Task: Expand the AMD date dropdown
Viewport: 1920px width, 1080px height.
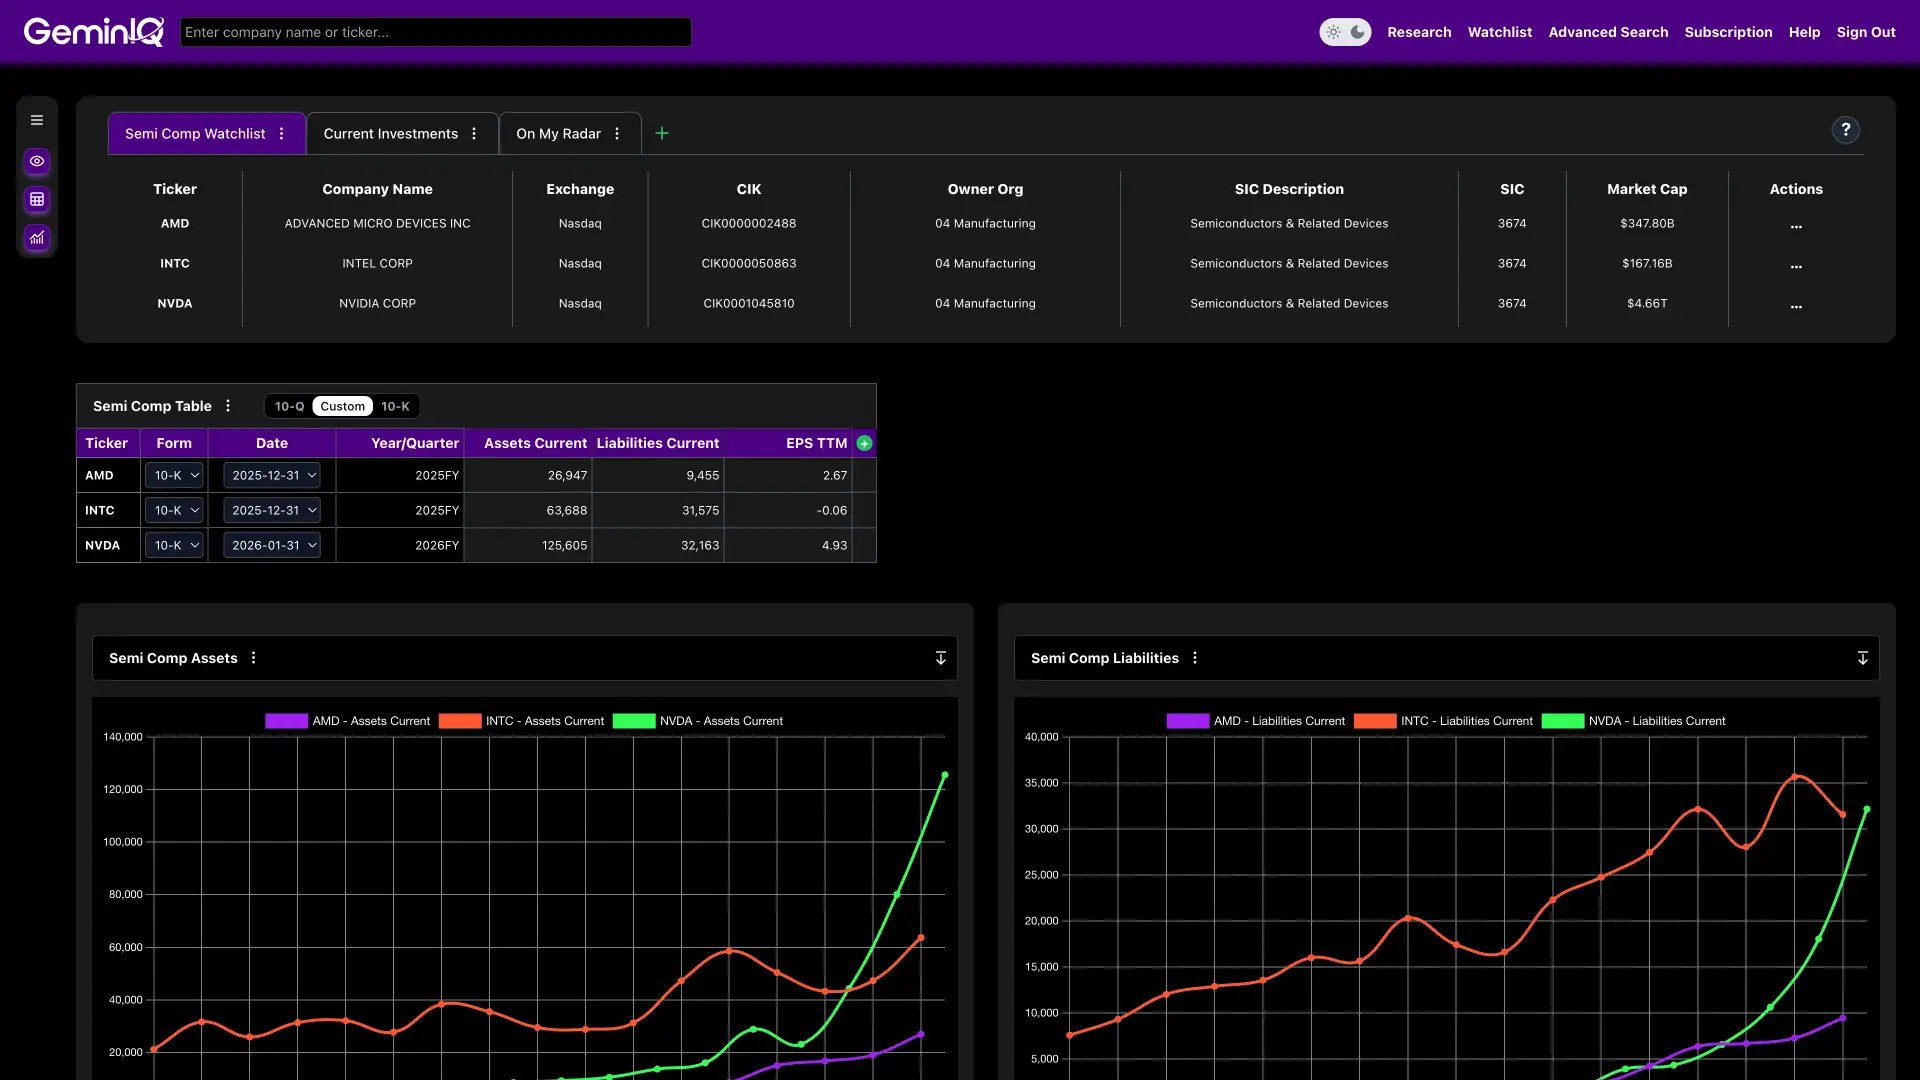Action: click(272, 475)
